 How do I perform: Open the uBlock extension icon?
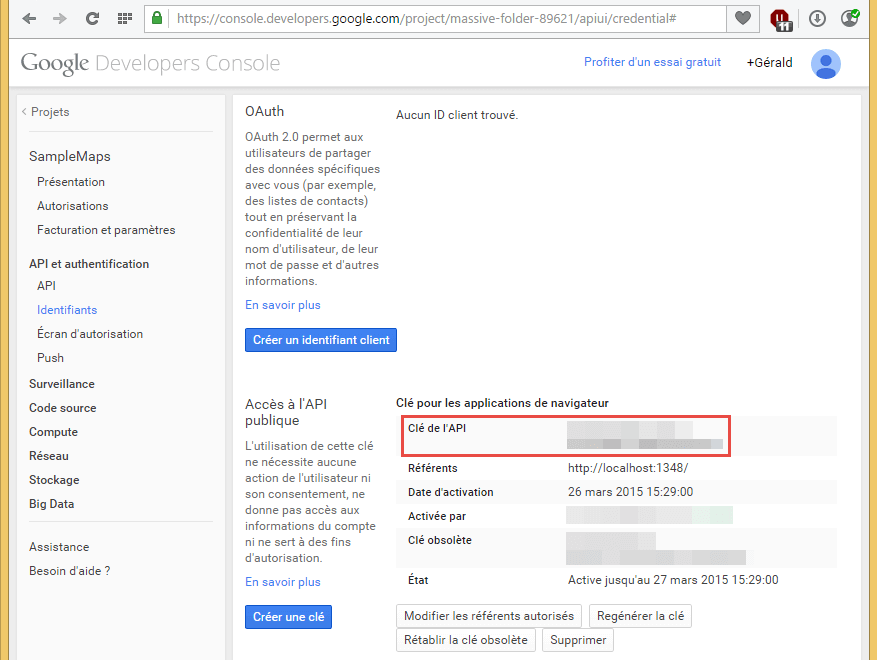[x=782, y=18]
